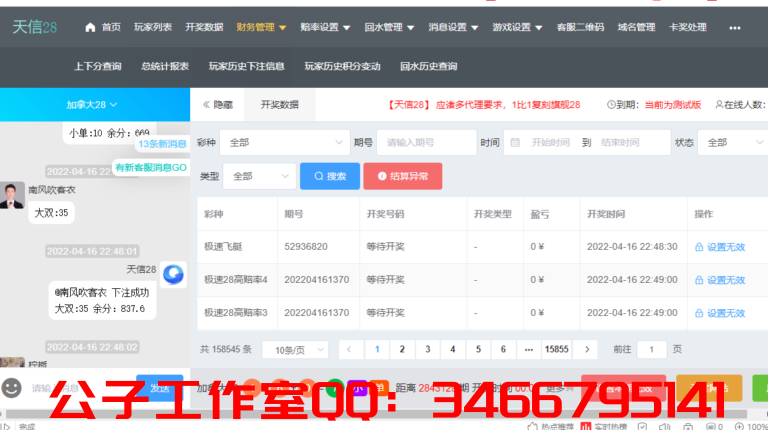Open 客服二维码 menu item
The image size is (768, 430).
[580, 27]
